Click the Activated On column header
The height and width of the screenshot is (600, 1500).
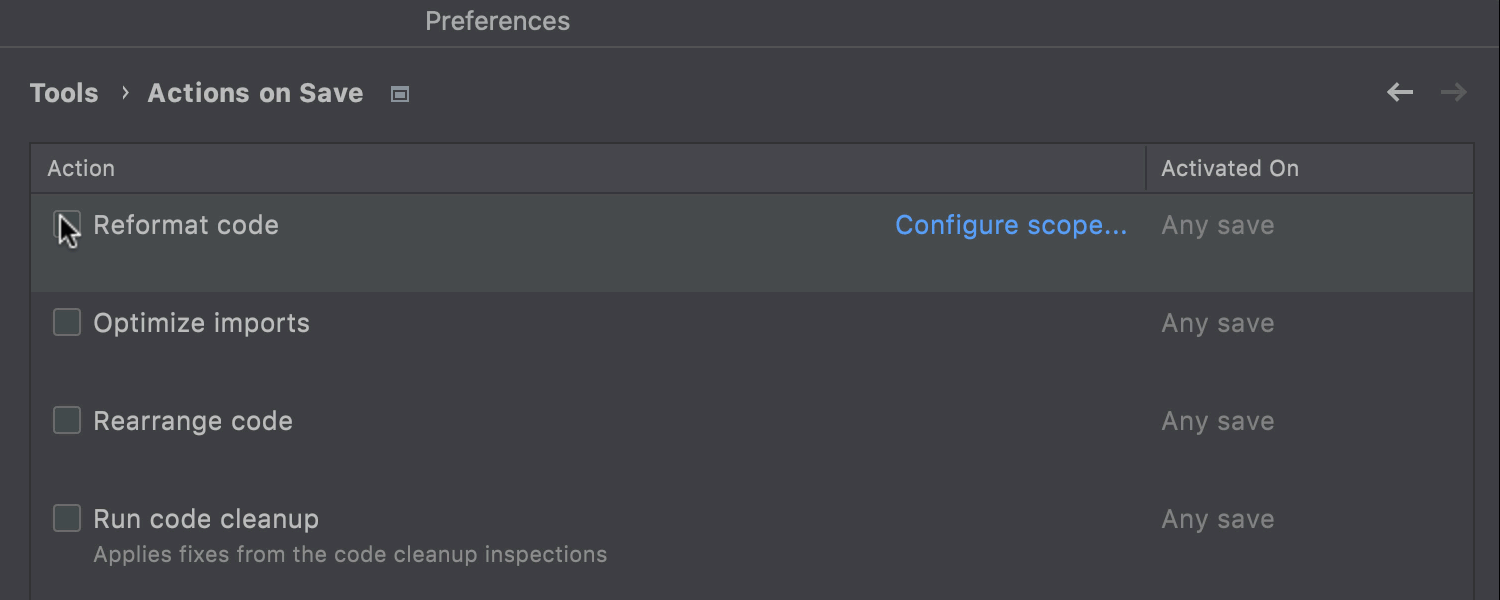click(x=1229, y=168)
